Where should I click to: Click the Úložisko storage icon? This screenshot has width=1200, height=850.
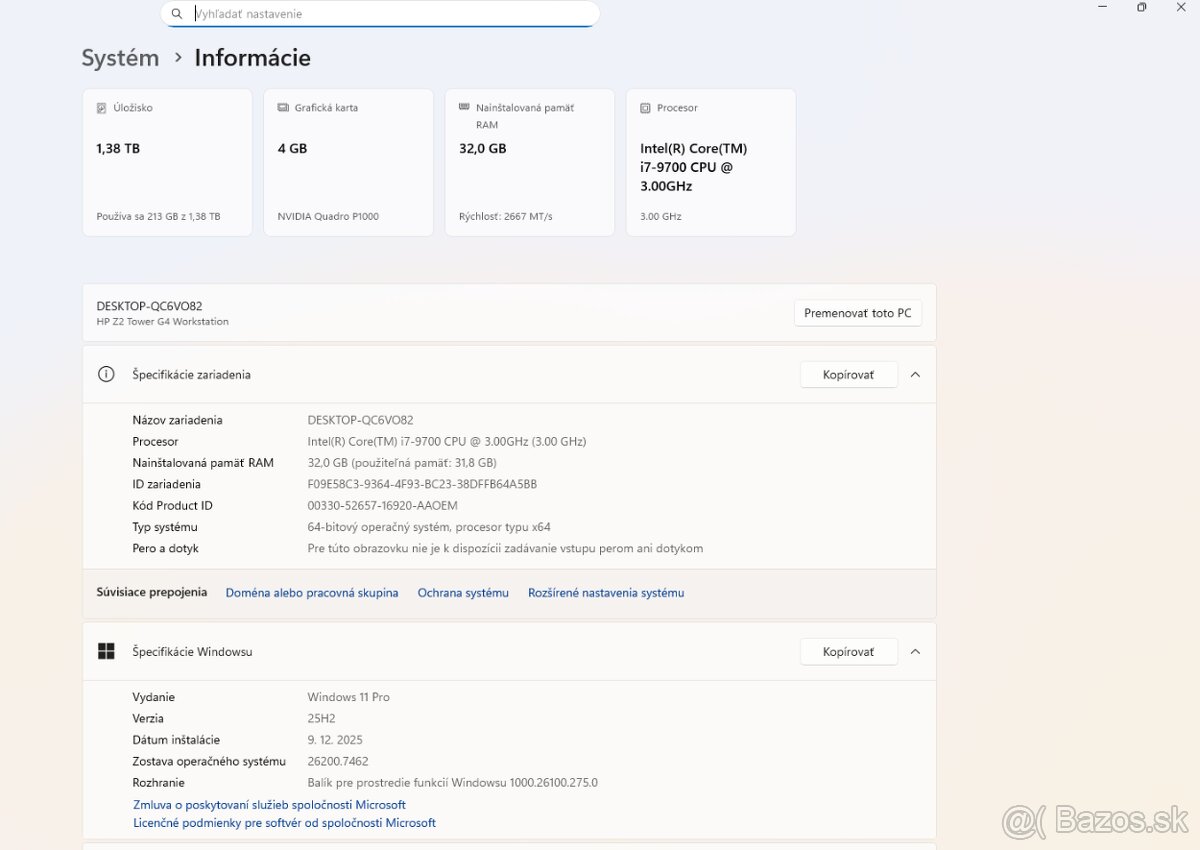(x=101, y=108)
